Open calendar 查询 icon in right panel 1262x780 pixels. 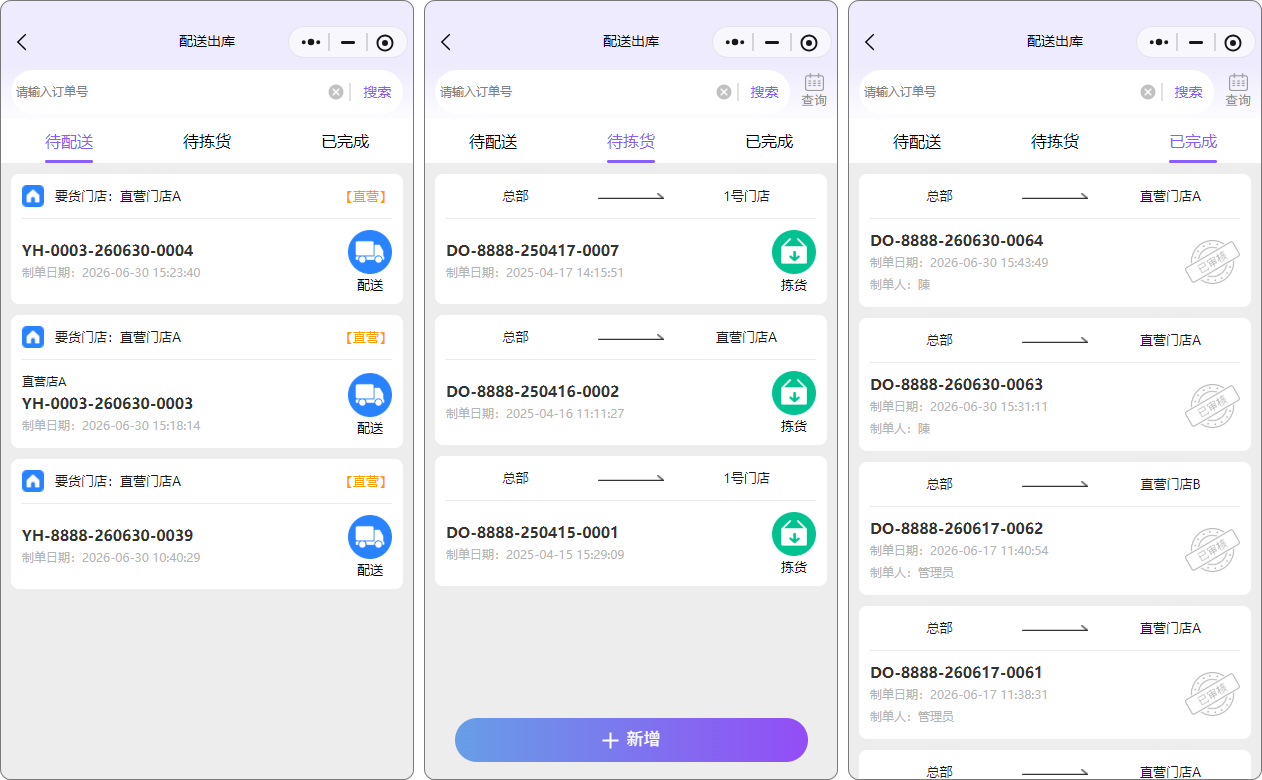click(1238, 90)
